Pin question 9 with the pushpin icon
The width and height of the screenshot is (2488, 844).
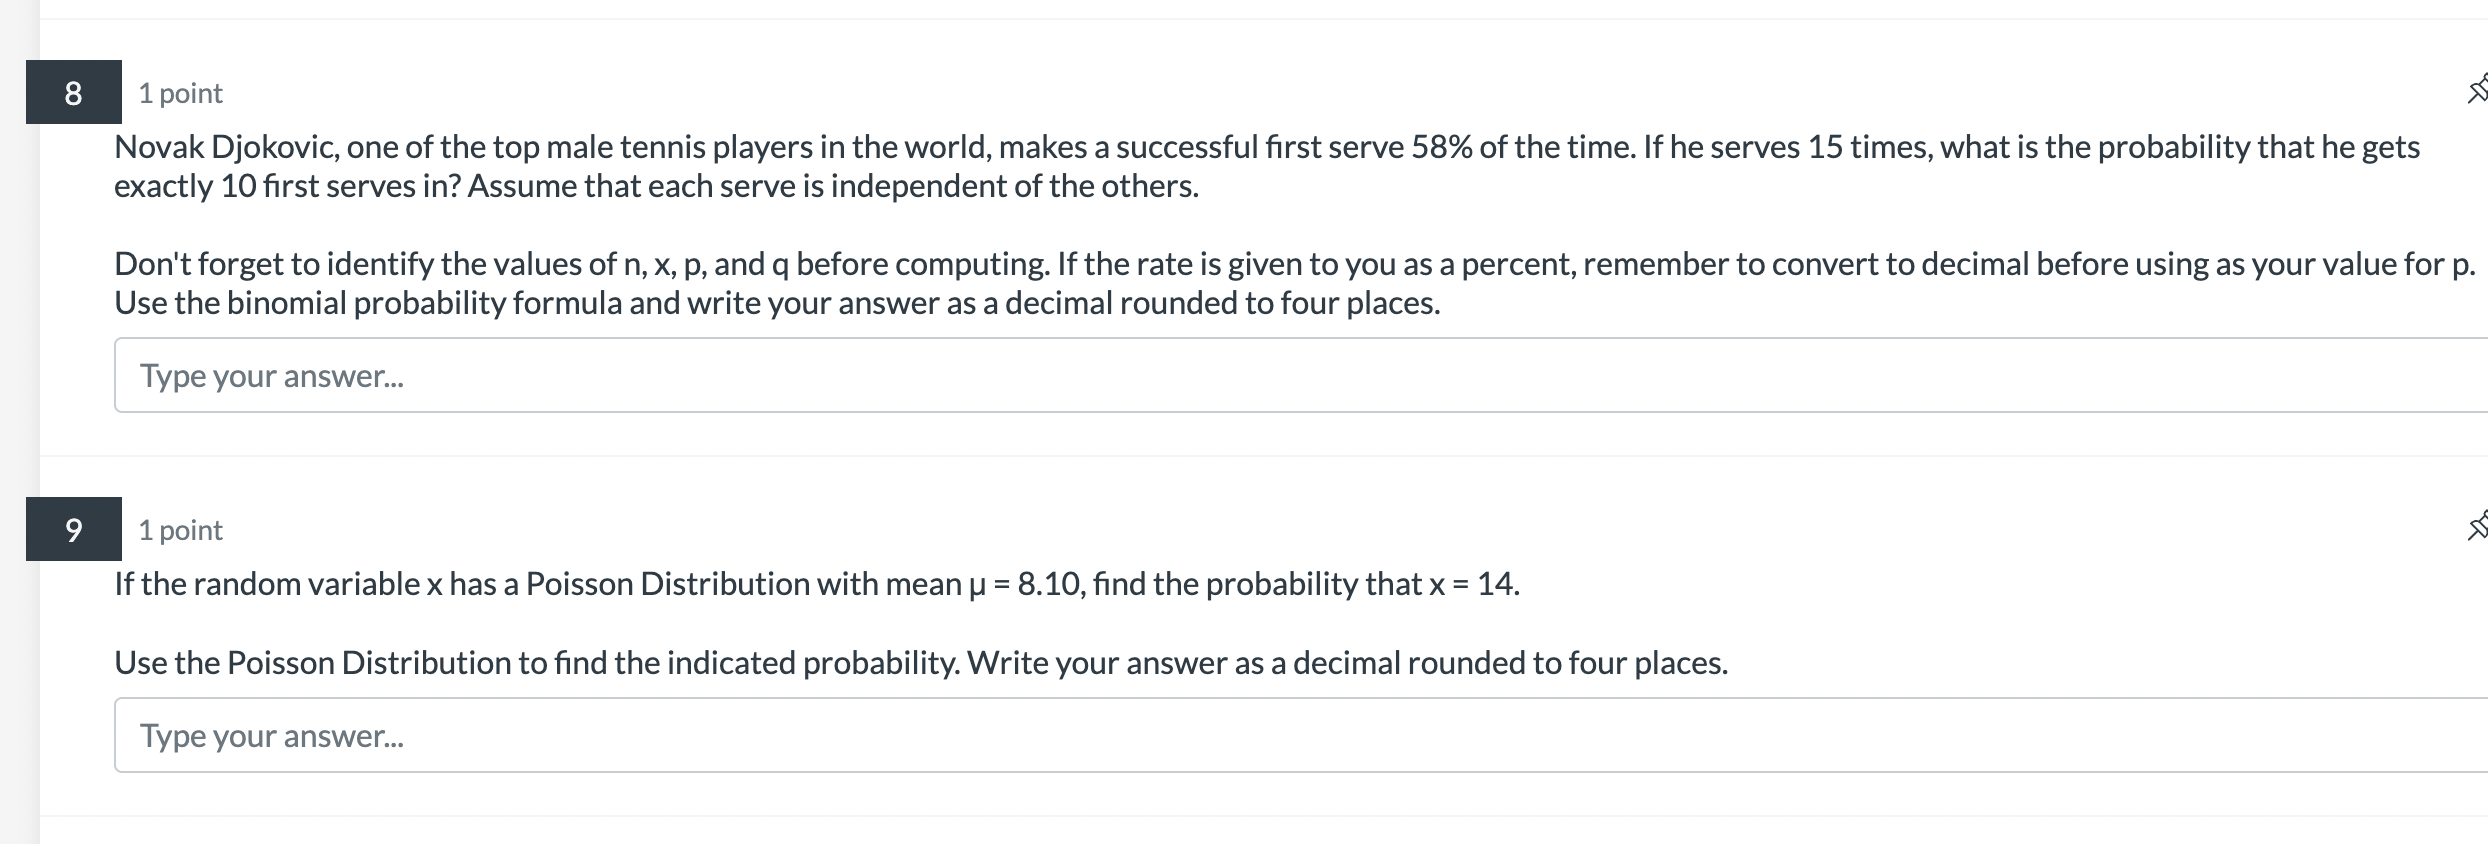2478,526
